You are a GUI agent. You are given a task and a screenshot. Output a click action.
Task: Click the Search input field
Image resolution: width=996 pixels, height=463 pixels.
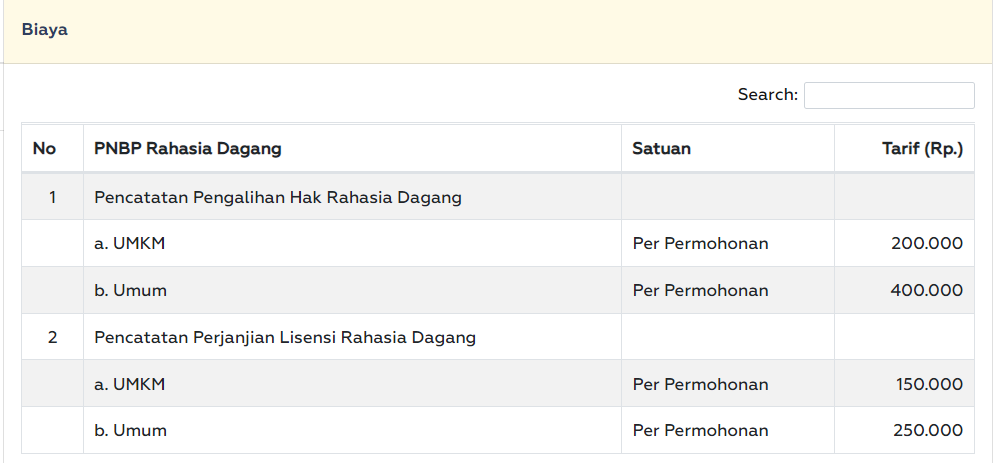(889, 95)
